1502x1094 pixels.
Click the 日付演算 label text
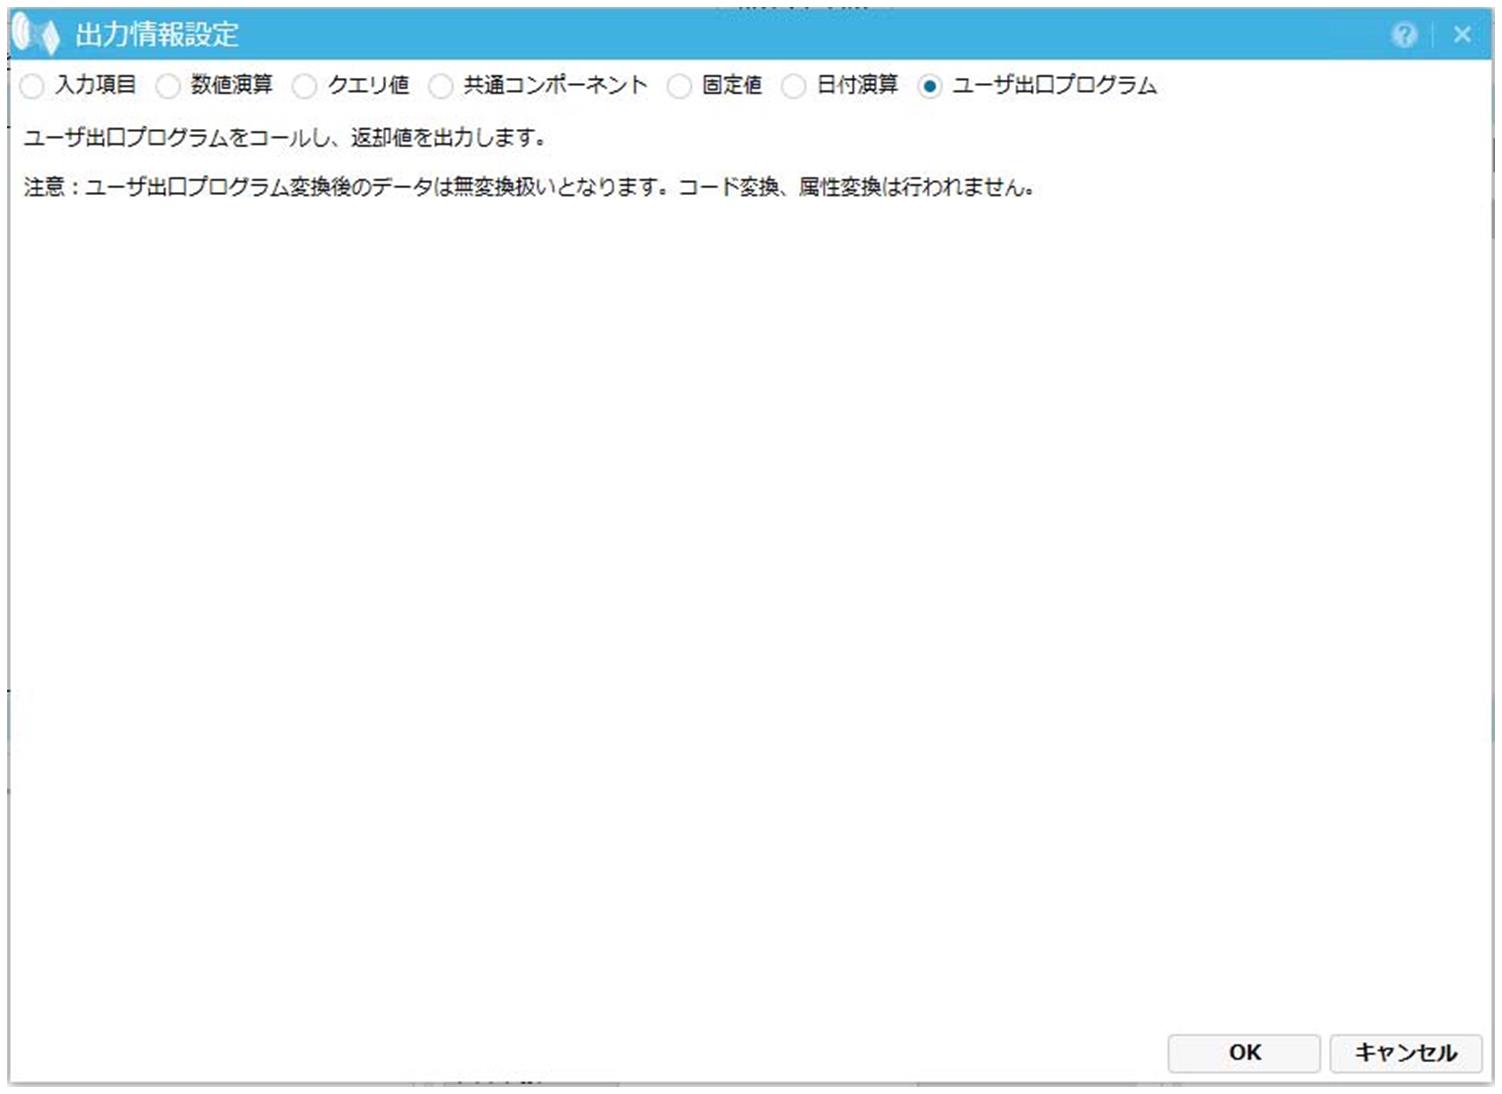(x=857, y=85)
